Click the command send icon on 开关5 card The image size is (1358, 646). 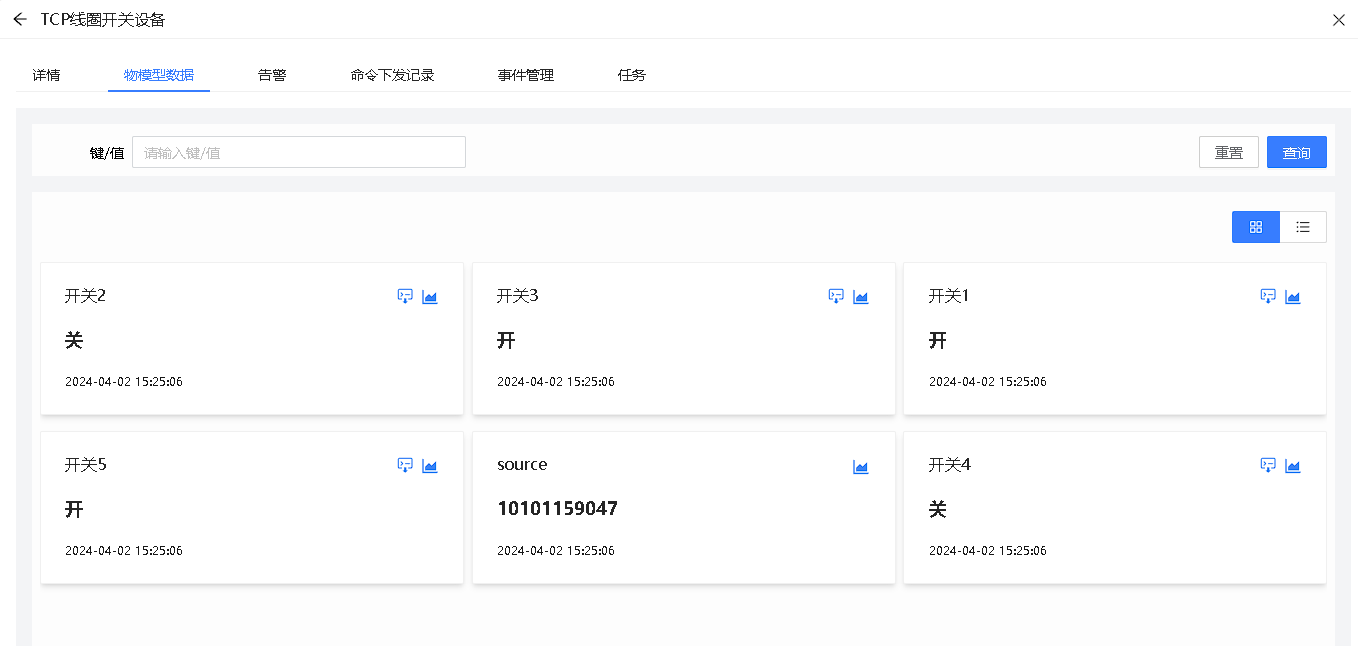[405, 465]
